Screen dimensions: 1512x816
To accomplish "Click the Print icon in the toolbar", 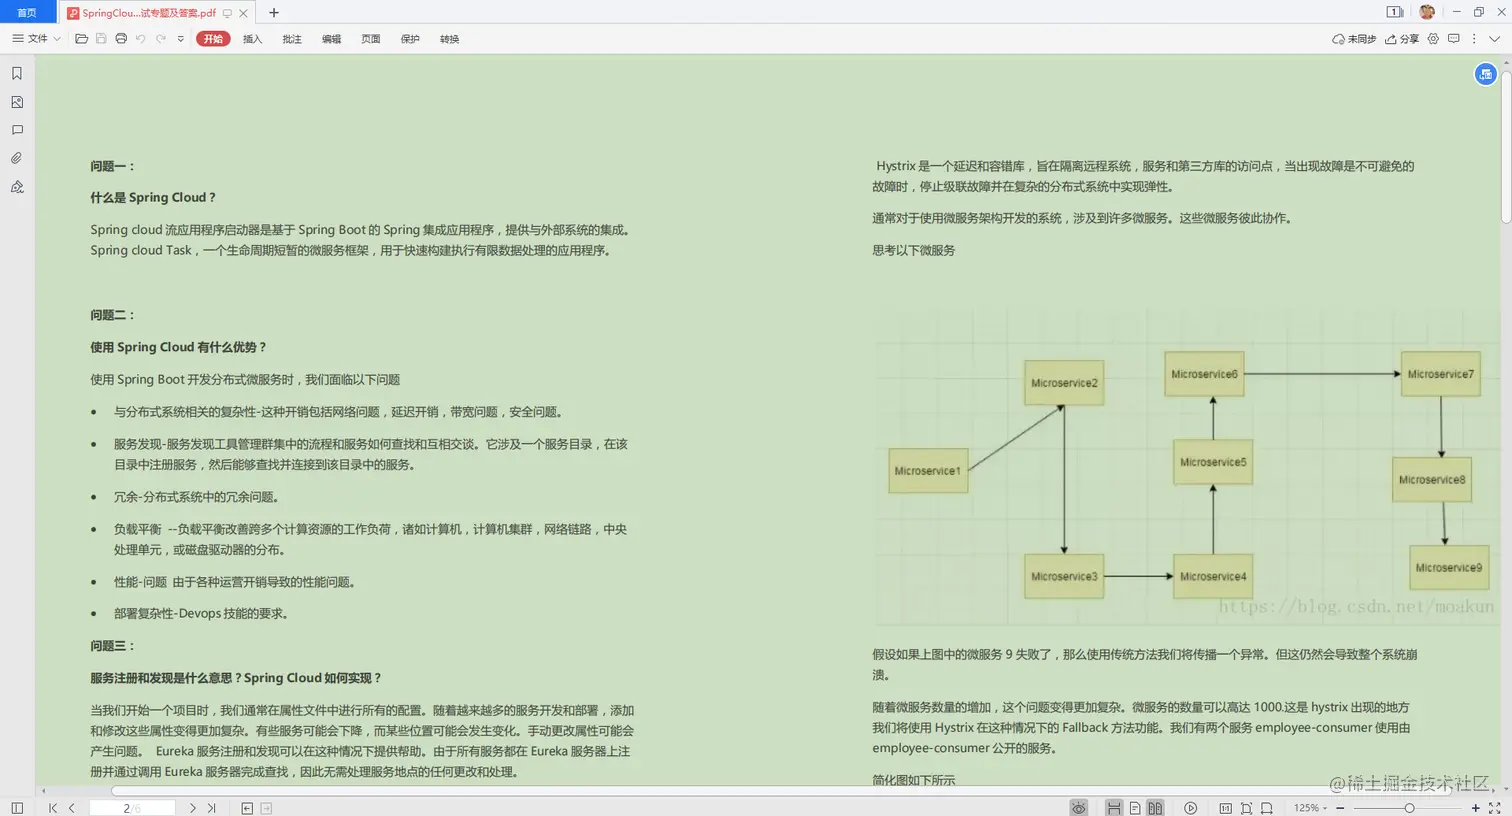I will (120, 39).
